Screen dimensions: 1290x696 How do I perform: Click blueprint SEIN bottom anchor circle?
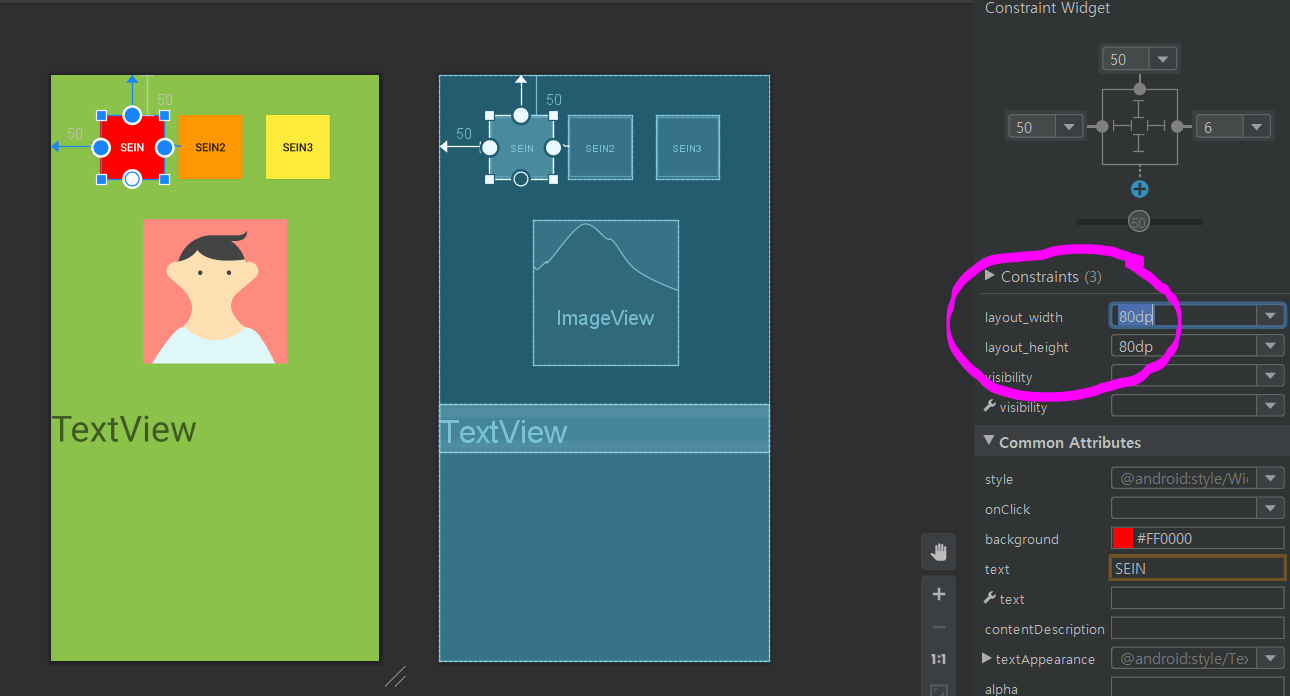(521, 179)
